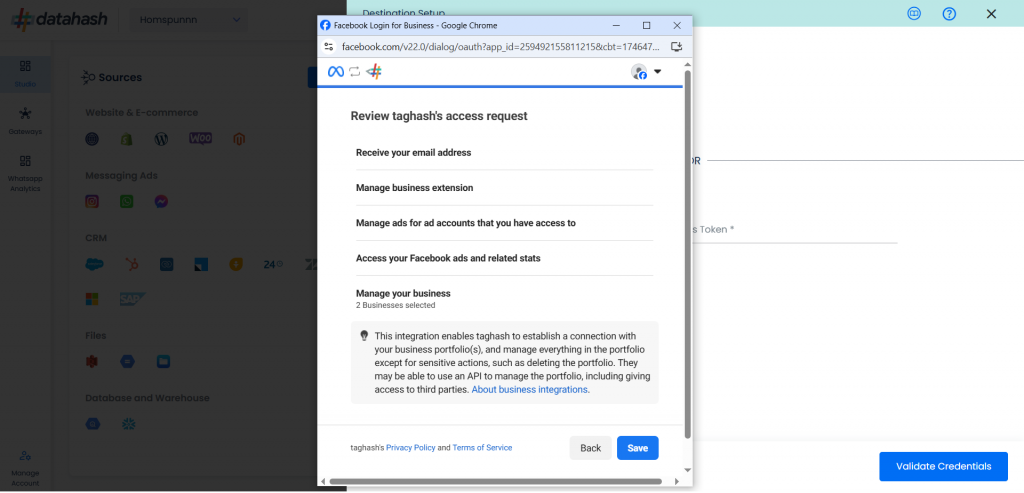Maximize the Facebook Login popup window

[647, 25]
